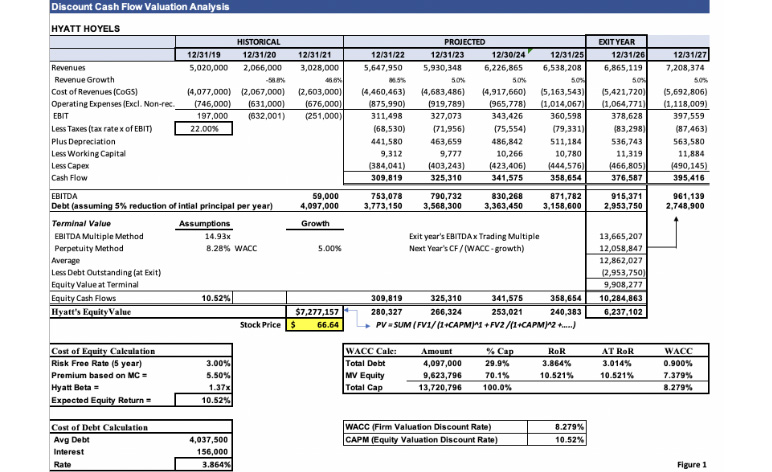Viewport: 772px width, 472px height.
Task: Select the exit year equity cash flow 10,284,863
Action: click(621, 298)
